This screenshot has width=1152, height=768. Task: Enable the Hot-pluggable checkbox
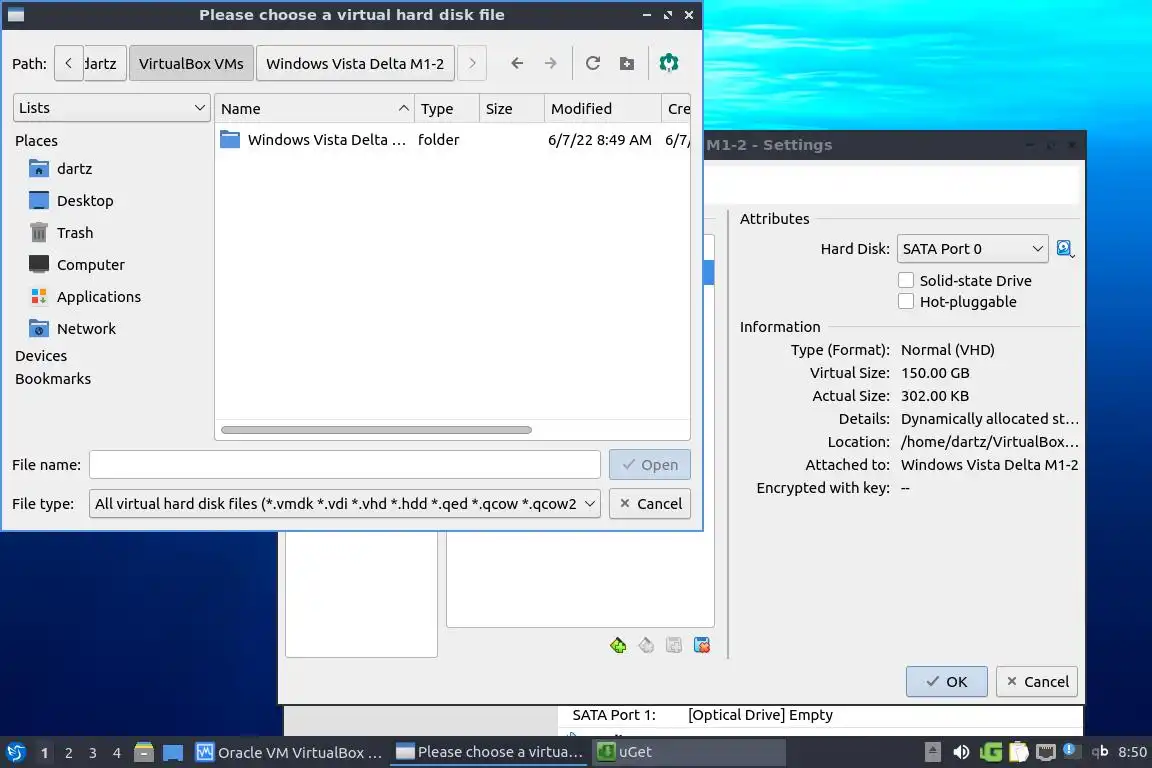click(x=906, y=301)
